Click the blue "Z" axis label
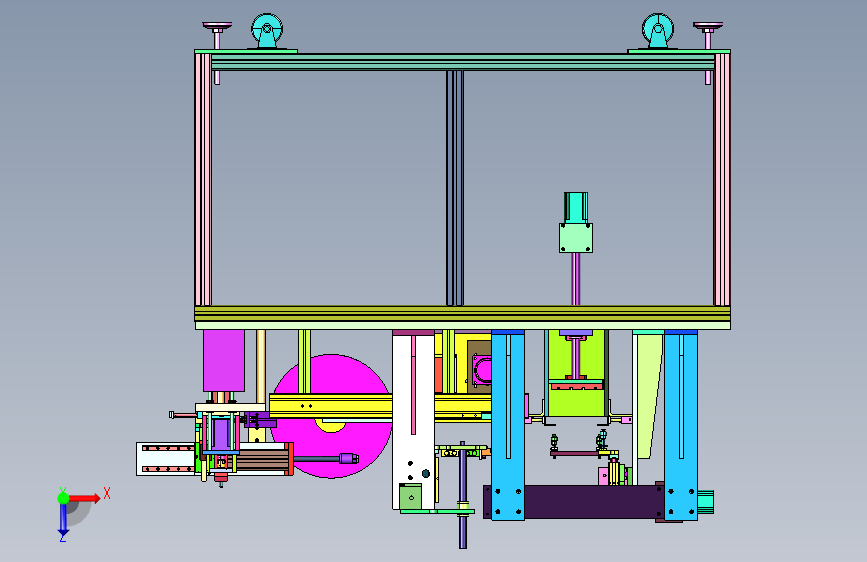 point(63,537)
